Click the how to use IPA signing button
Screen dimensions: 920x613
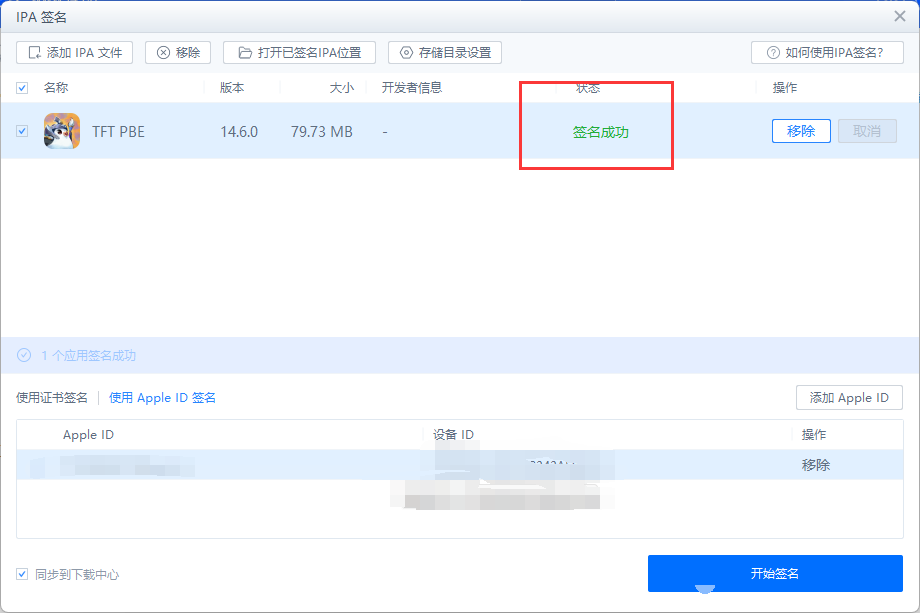827,53
